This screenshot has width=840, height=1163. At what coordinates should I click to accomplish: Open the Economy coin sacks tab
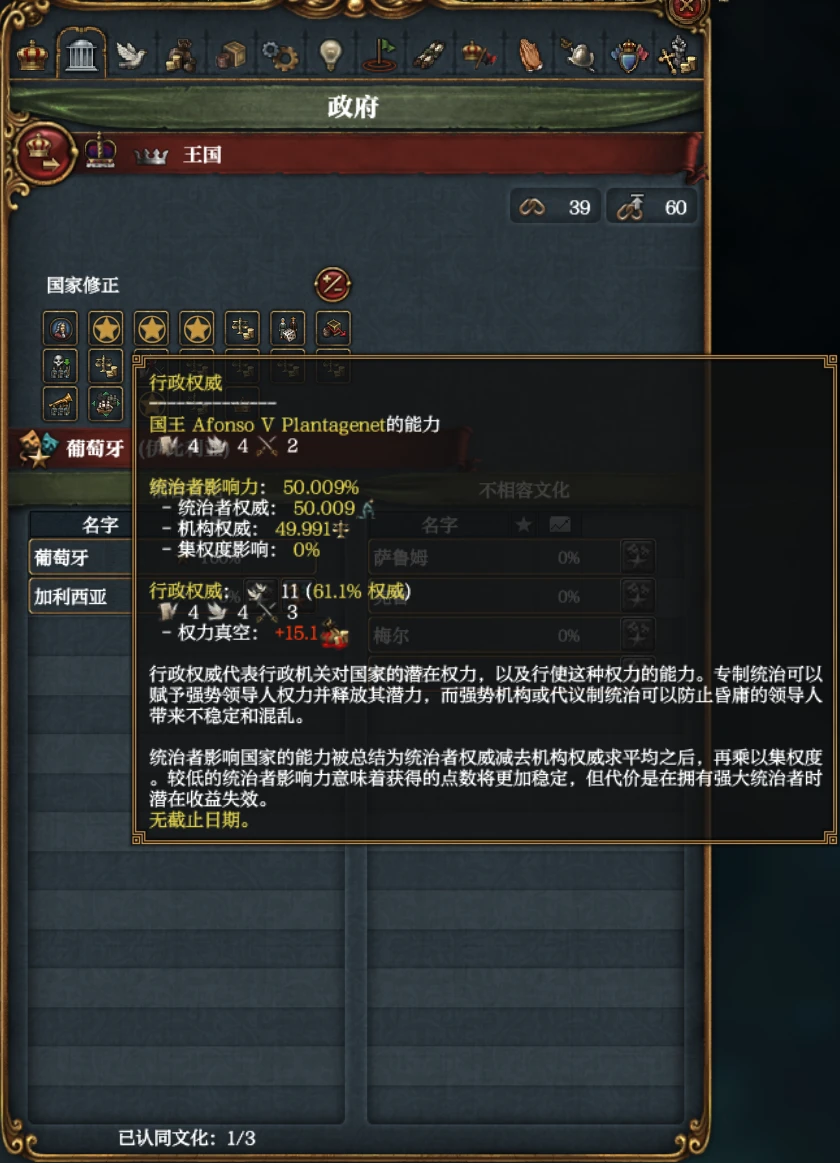(181, 56)
